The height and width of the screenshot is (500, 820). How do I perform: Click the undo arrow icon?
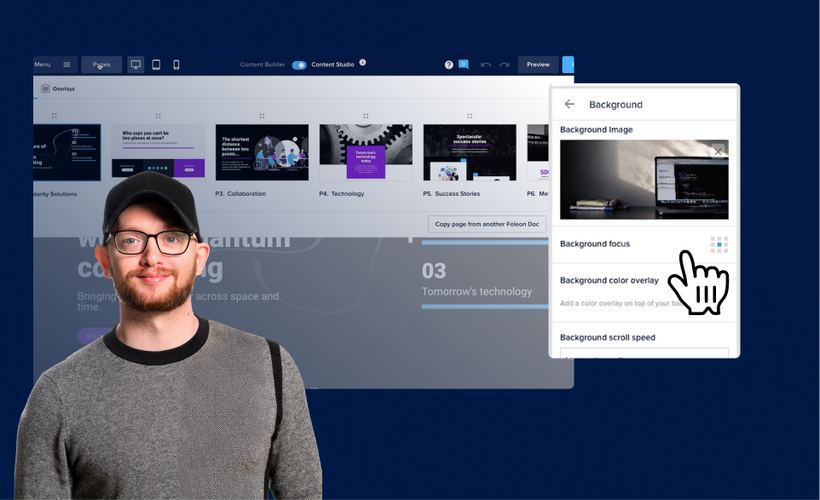[x=486, y=65]
